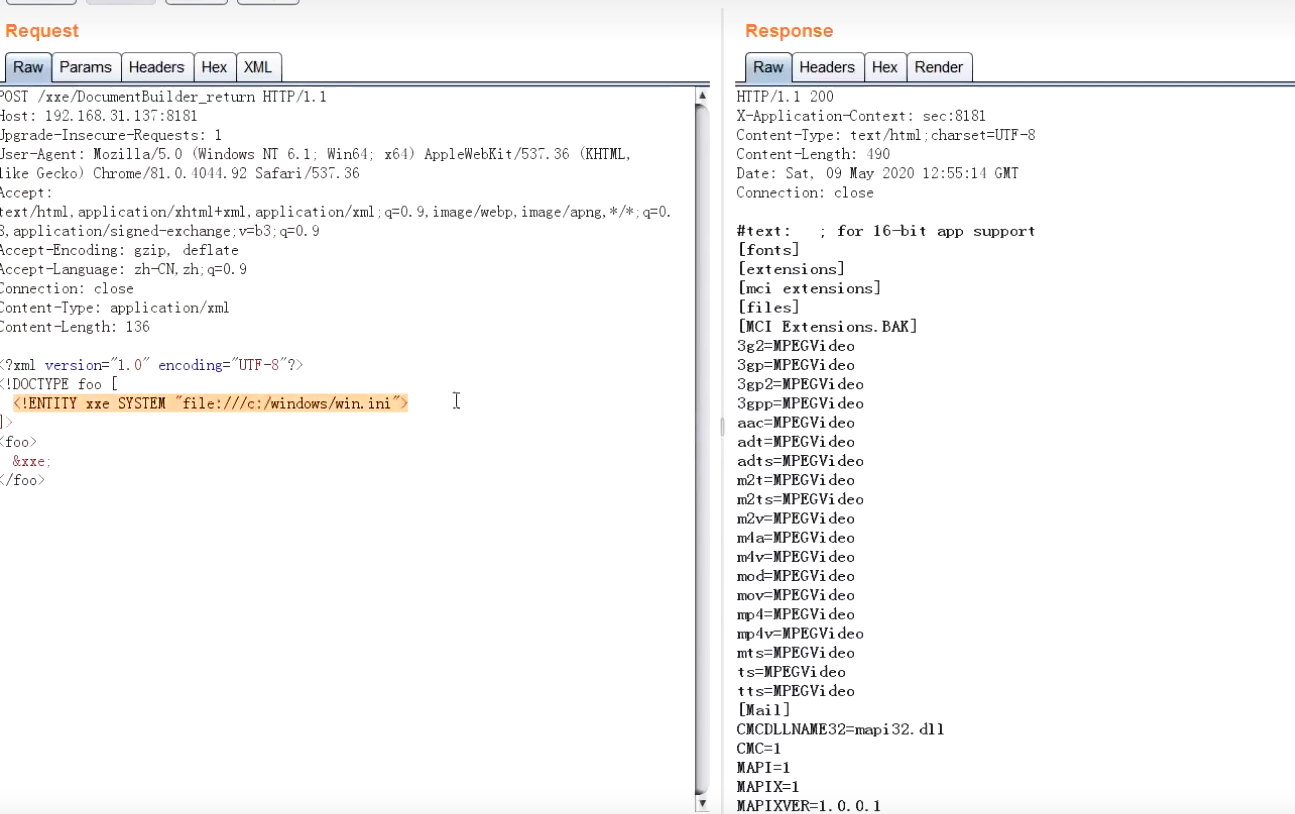Screen dimensions: 1295x814
Task: Click the Accept-Language: zh-CN line
Action: point(123,269)
